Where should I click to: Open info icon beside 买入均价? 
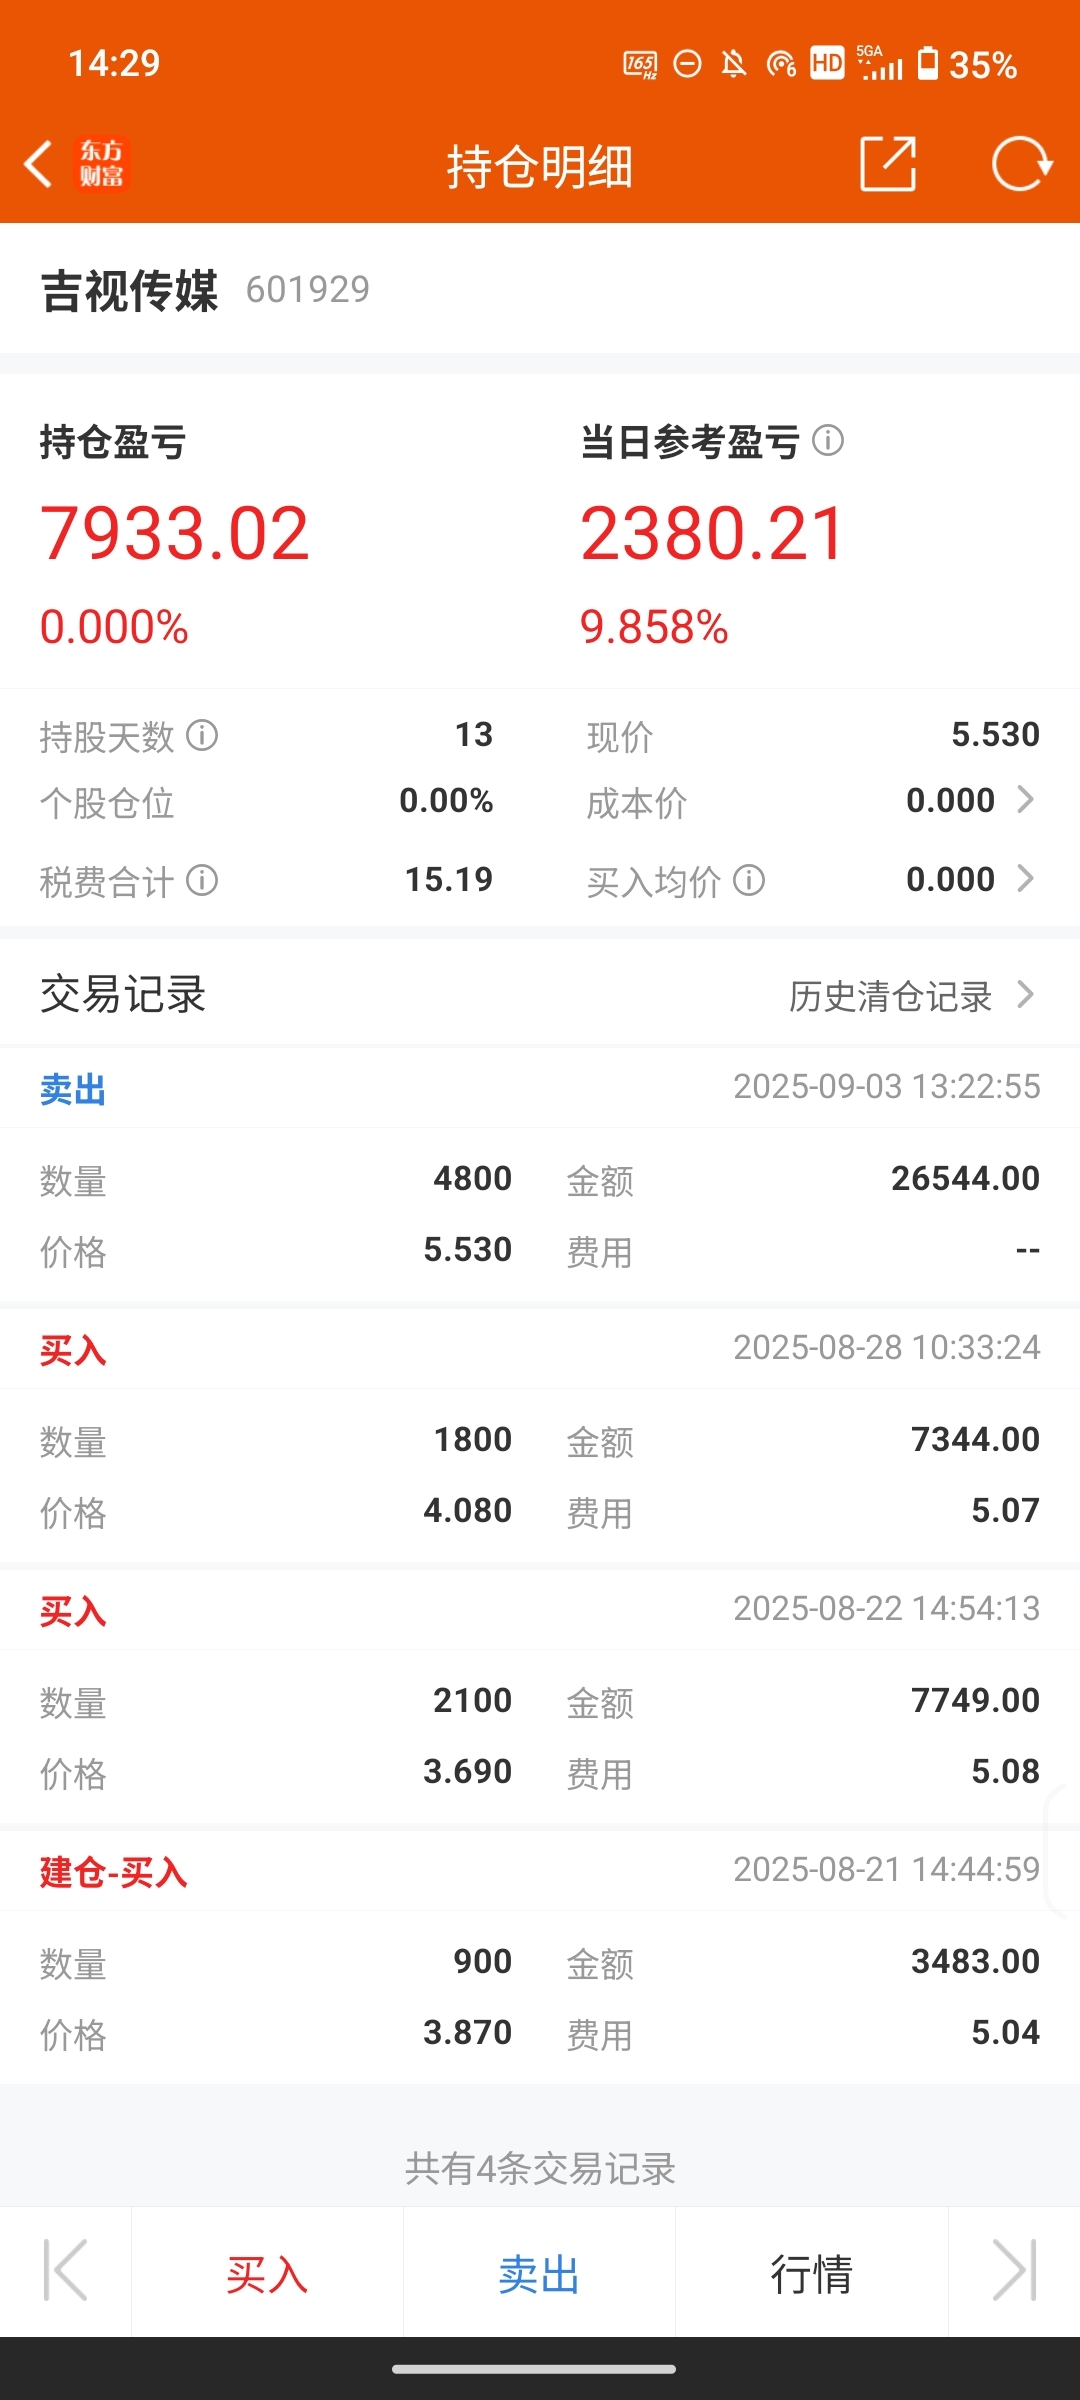pyautogui.click(x=749, y=880)
